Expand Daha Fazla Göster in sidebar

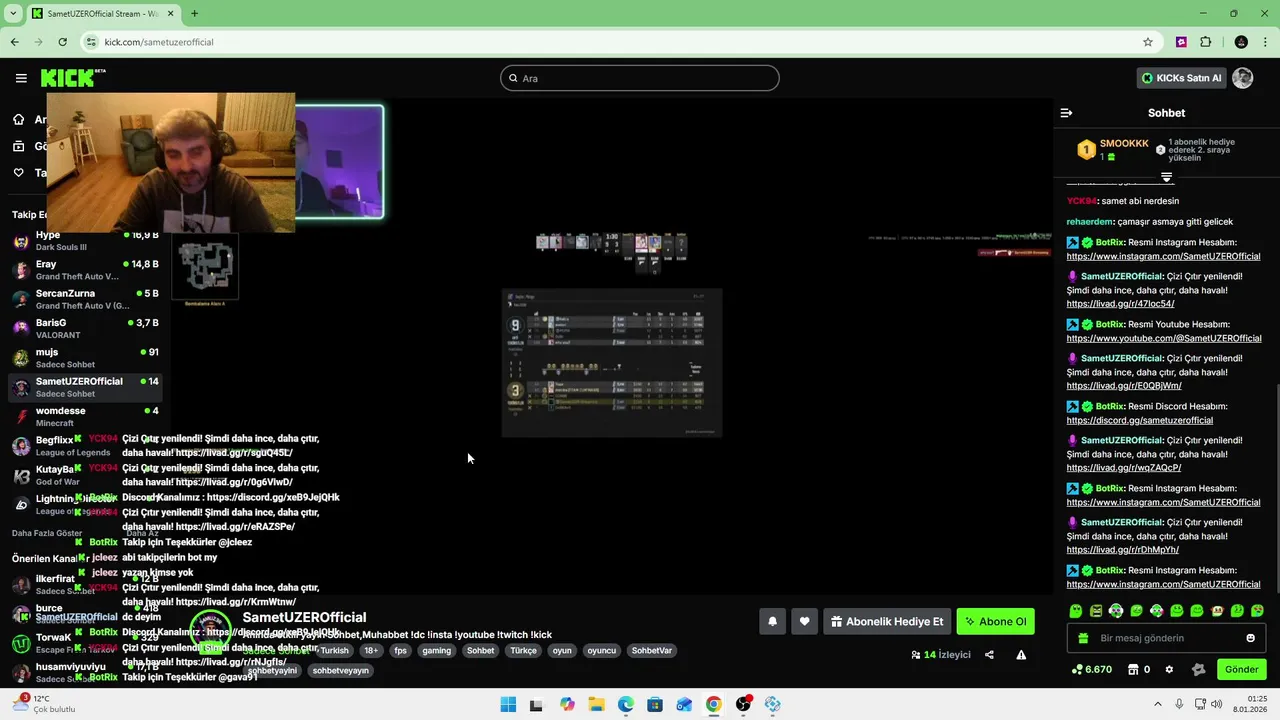47,533
